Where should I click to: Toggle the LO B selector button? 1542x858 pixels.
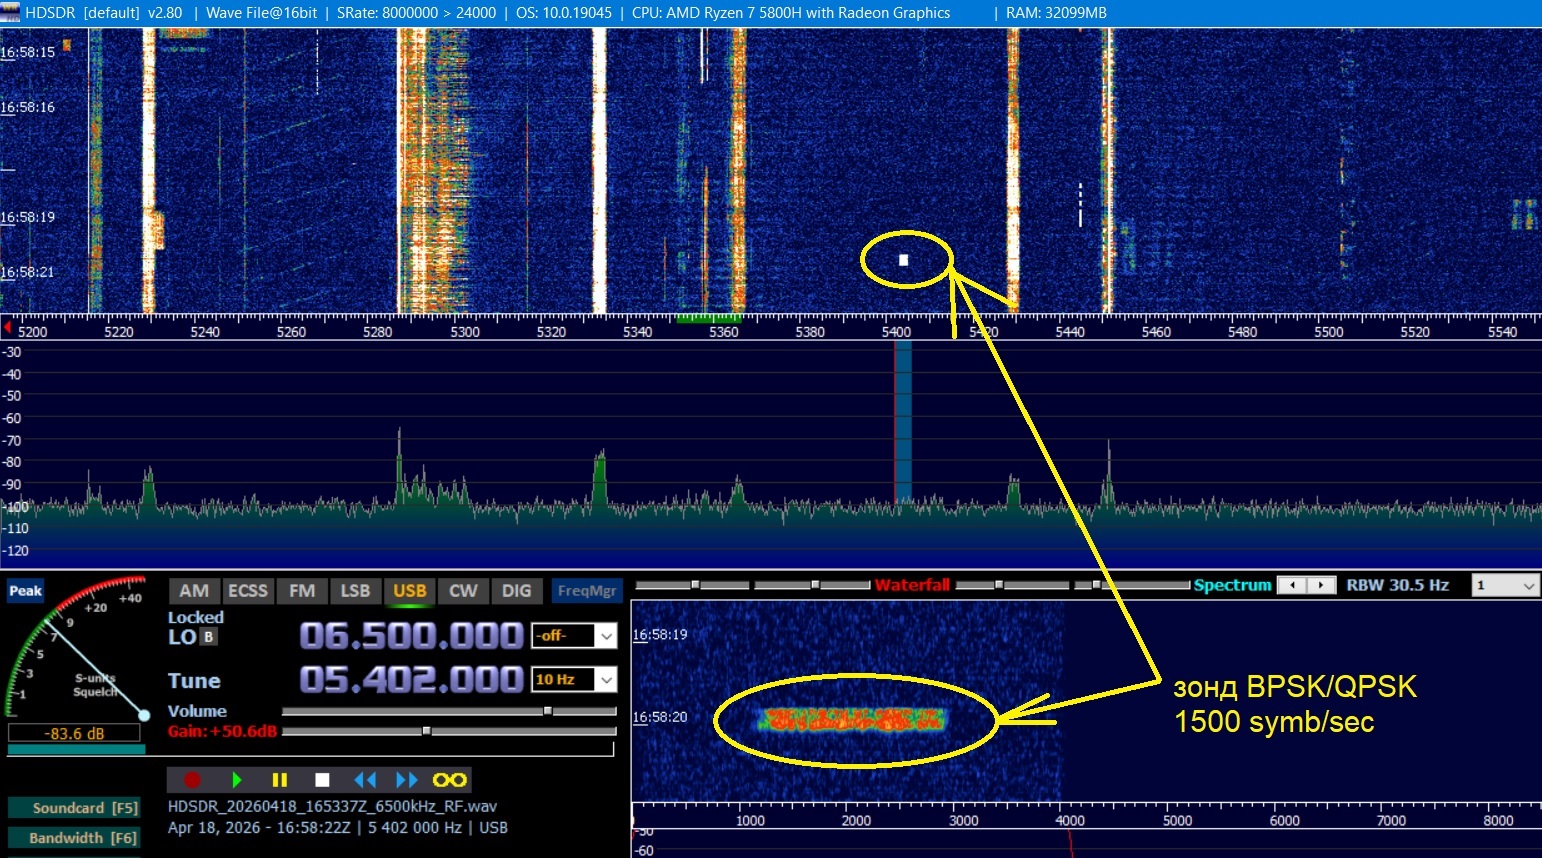pyautogui.click(x=208, y=637)
